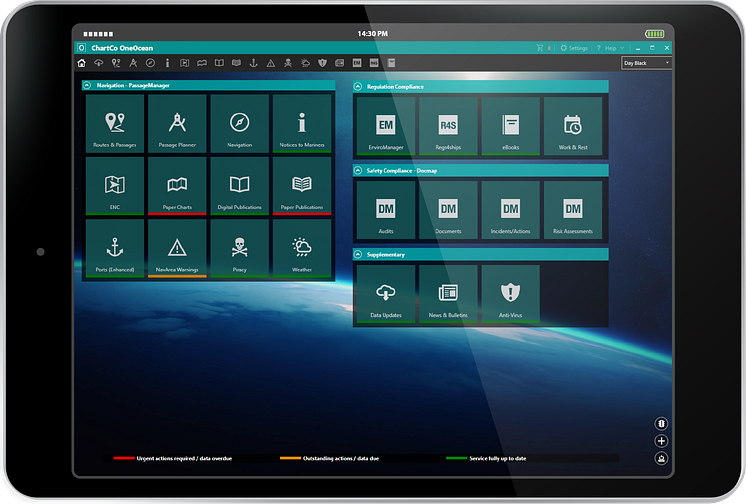Launch the EnviroManager tile
This screenshot has width=746, height=504.
tap(385, 126)
